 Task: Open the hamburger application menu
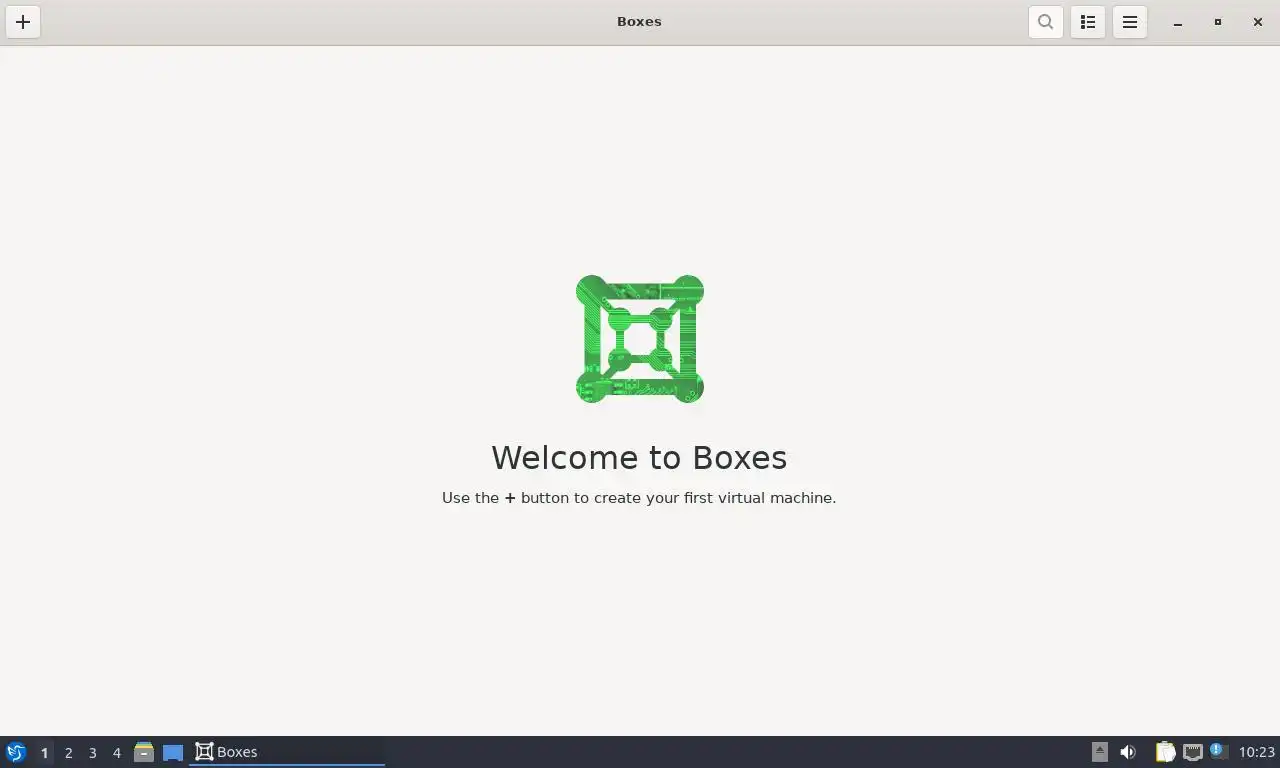click(1130, 22)
